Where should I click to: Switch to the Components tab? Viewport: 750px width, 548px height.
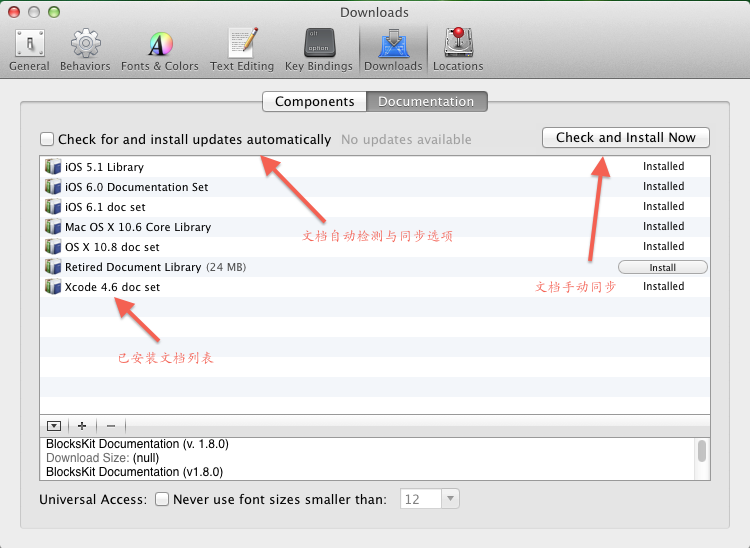pyautogui.click(x=314, y=101)
